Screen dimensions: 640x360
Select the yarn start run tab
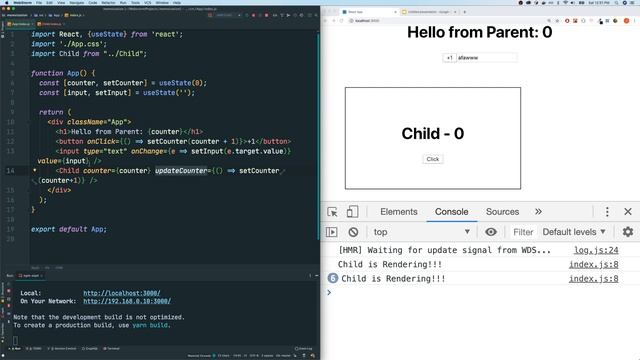point(30,276)
